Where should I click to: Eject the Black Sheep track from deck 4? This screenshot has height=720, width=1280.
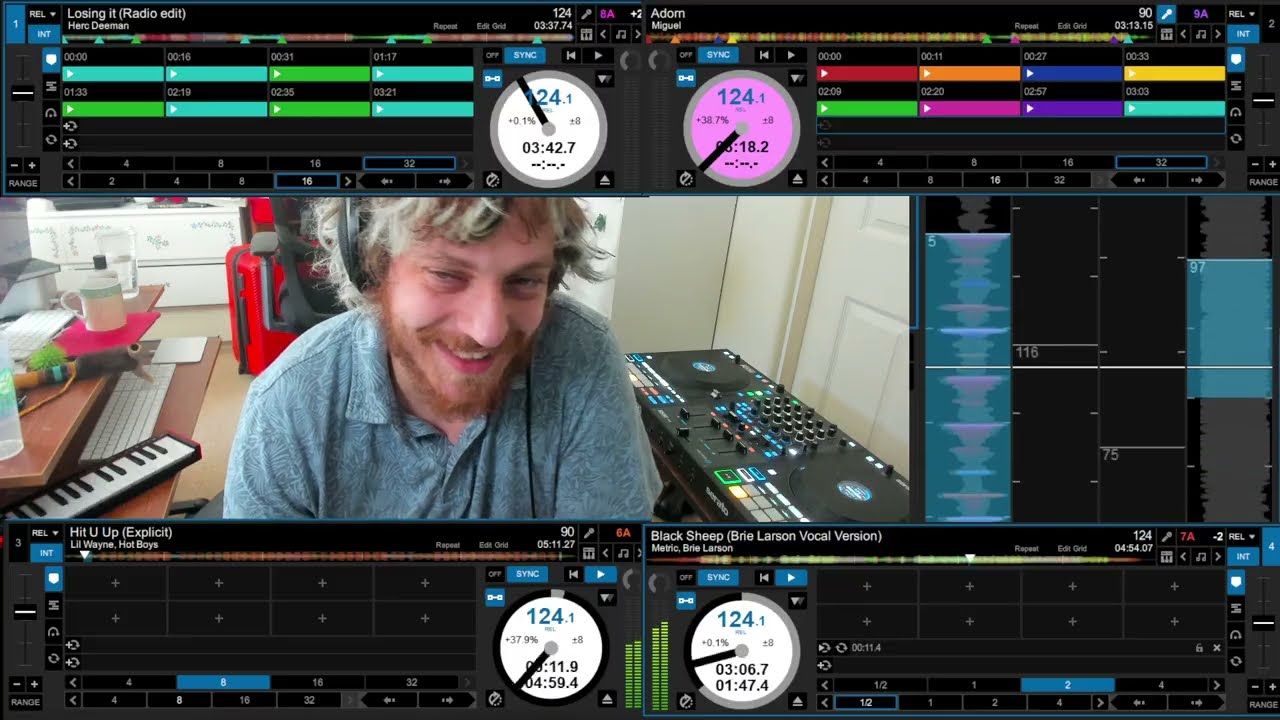[797, 702]
